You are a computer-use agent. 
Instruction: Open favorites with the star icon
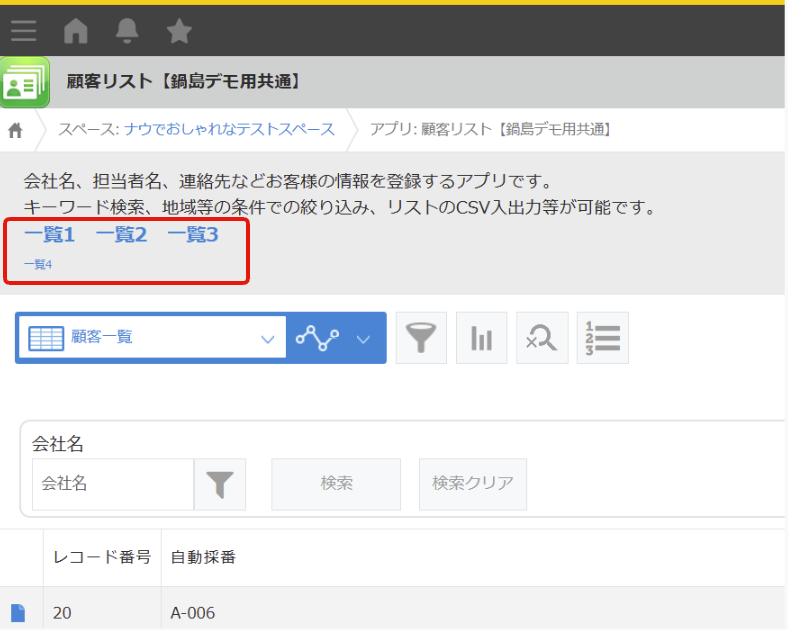coord(179,32)
